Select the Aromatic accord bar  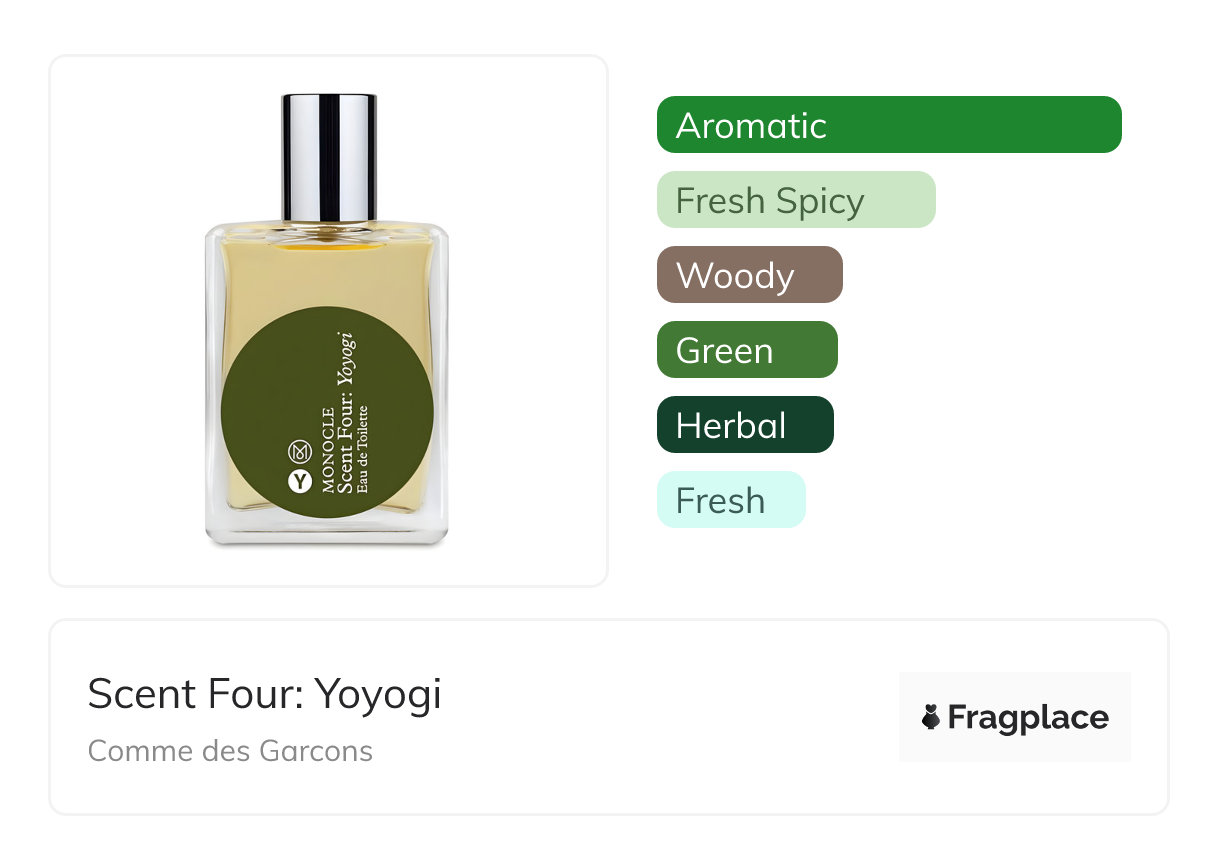[889, 125]
